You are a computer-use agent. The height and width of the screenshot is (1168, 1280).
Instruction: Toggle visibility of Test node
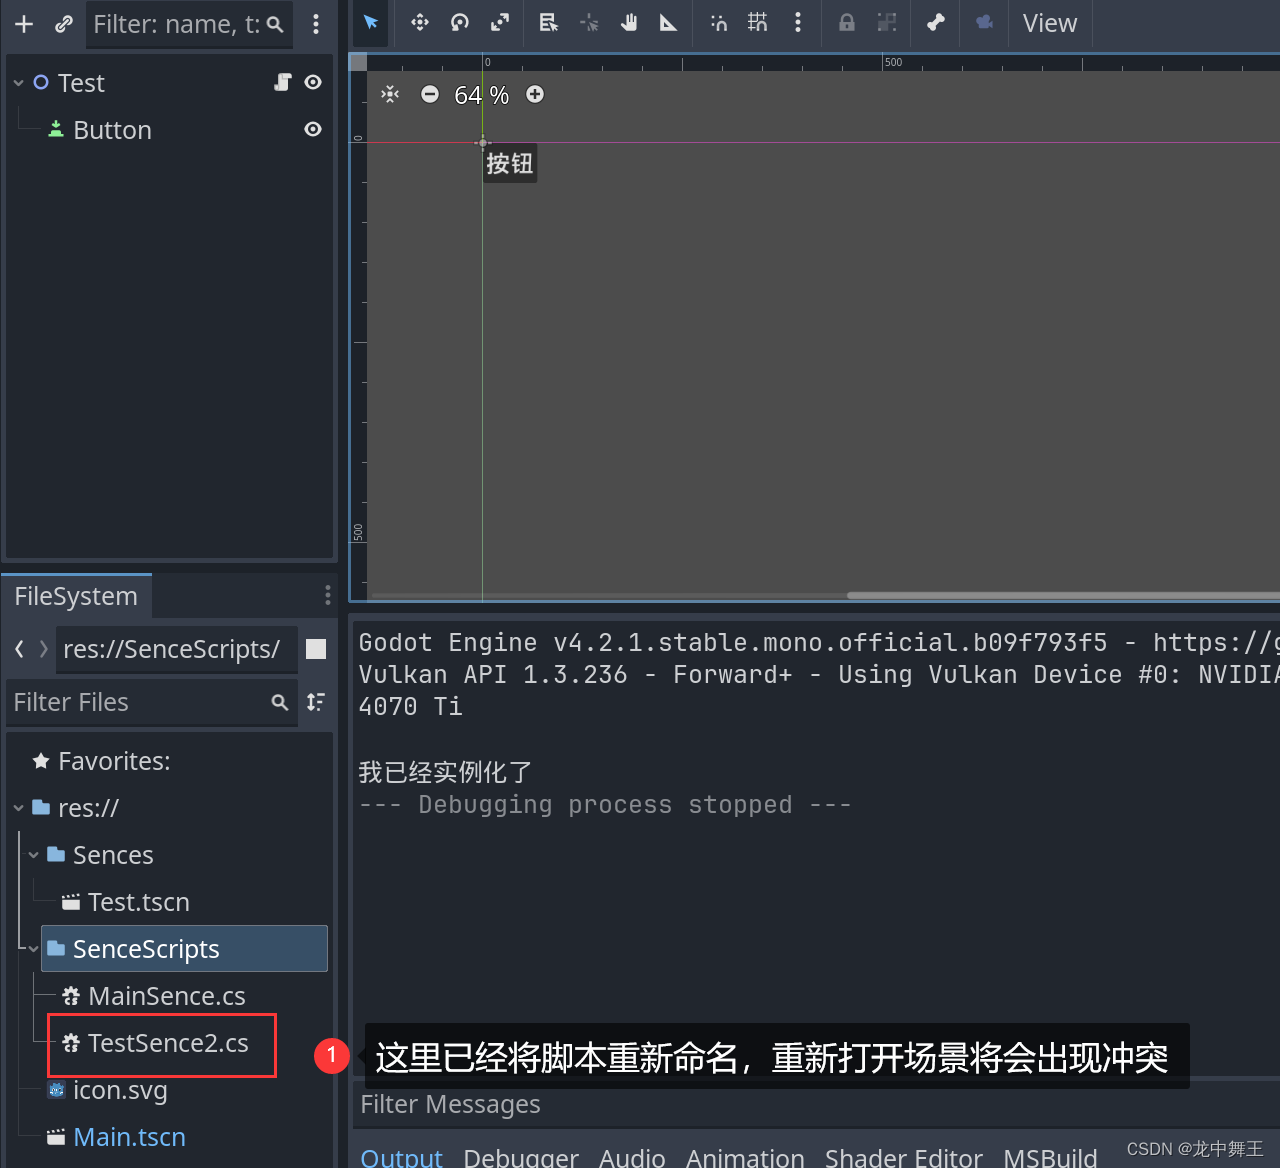pos(313,82)
